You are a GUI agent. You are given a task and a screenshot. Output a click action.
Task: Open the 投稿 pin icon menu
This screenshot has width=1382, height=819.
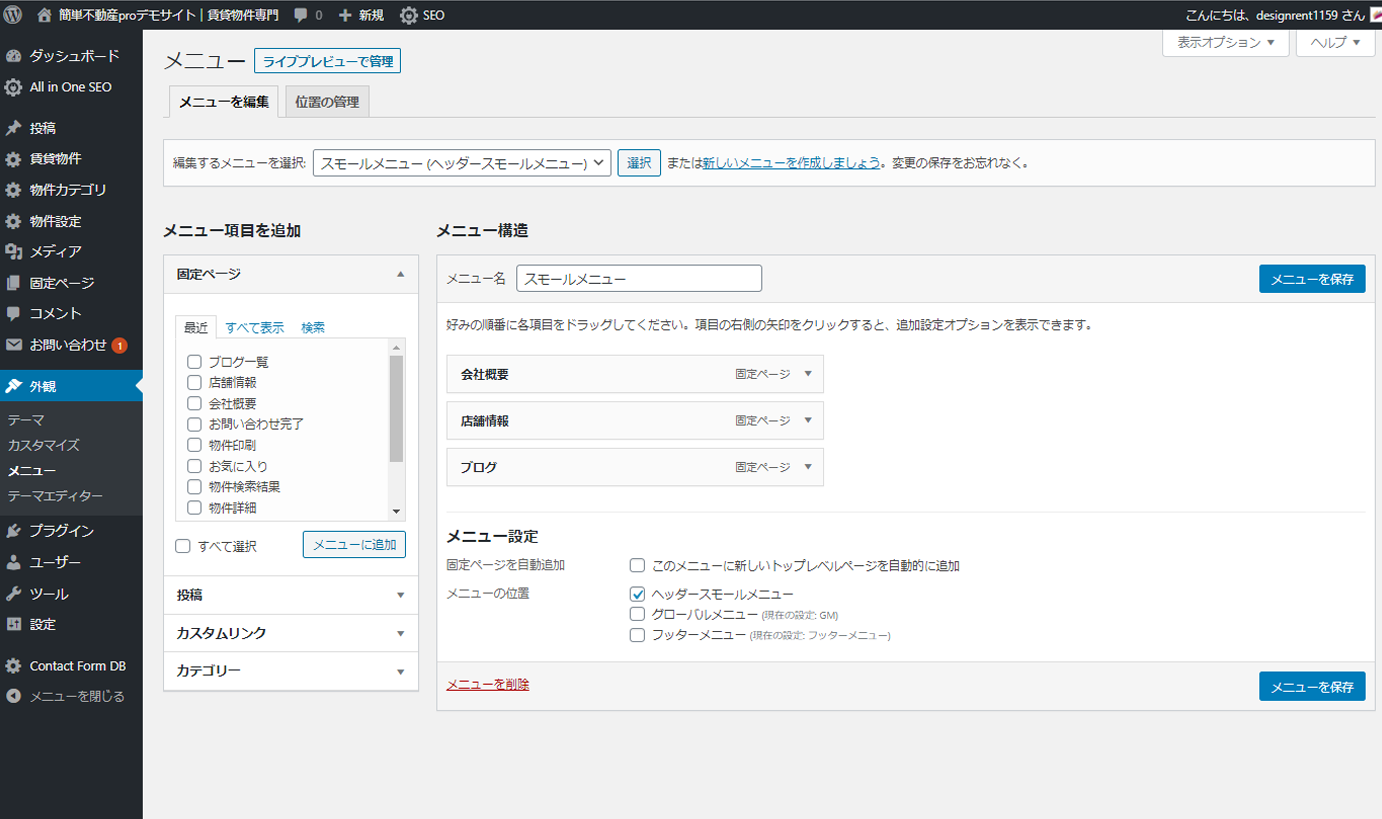click(x=13, y=128)
